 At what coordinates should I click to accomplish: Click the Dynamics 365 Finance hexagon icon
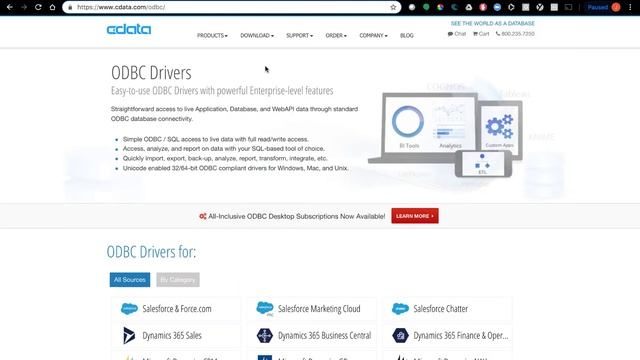[x=400, y=336]
